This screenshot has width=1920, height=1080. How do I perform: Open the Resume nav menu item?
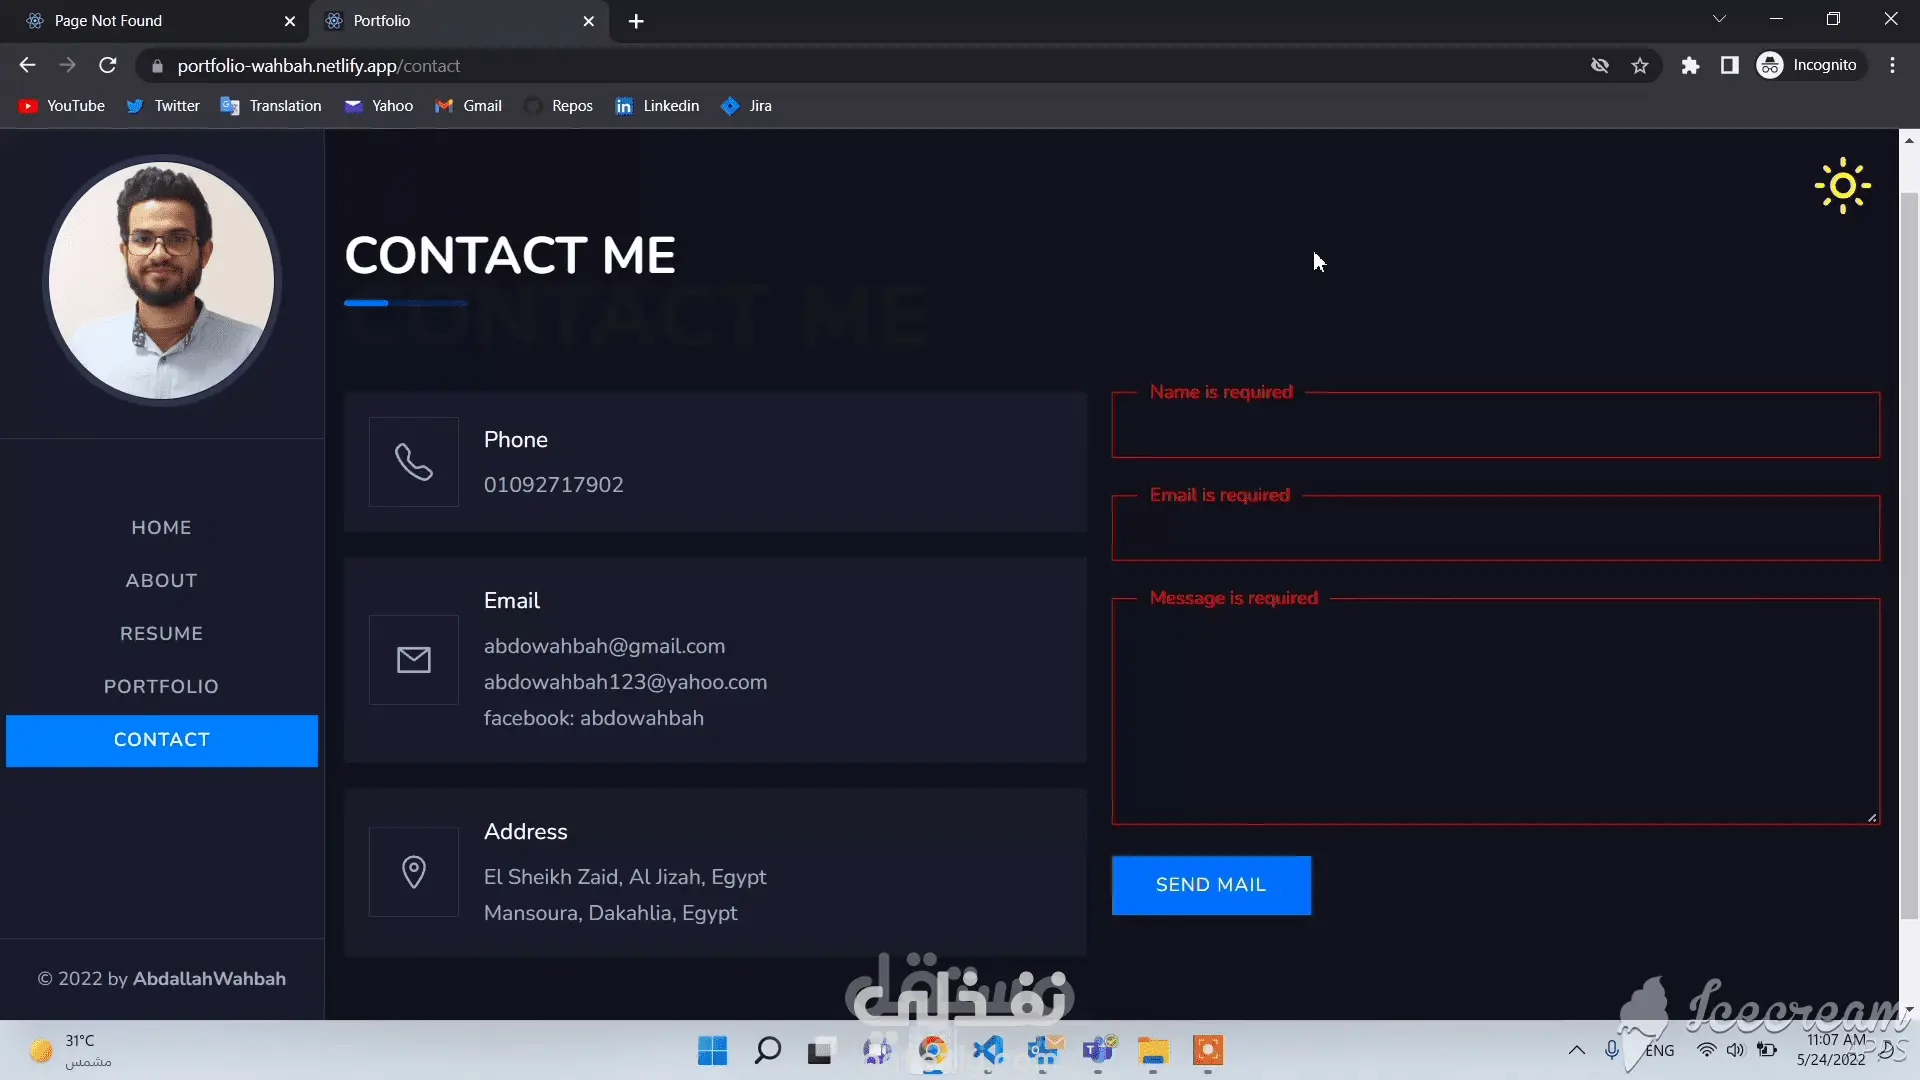[161, 634]
